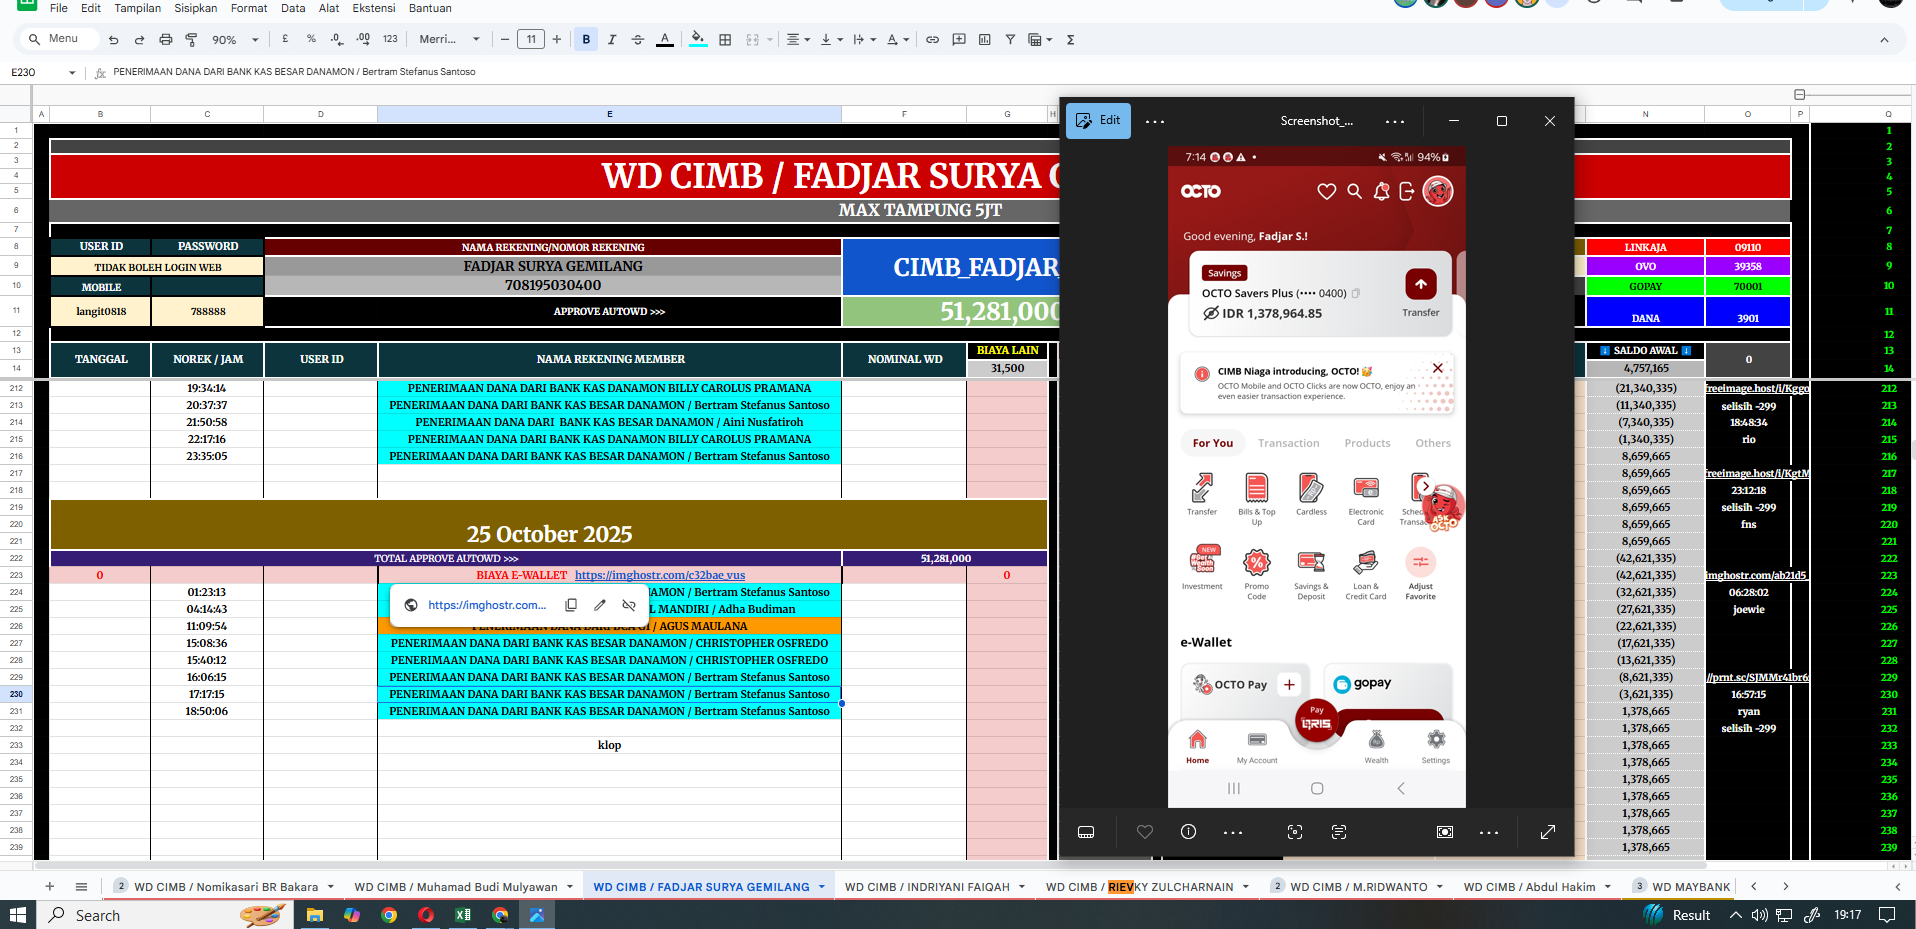
Task: Open the cell borders tool
Action: (725, 39)
